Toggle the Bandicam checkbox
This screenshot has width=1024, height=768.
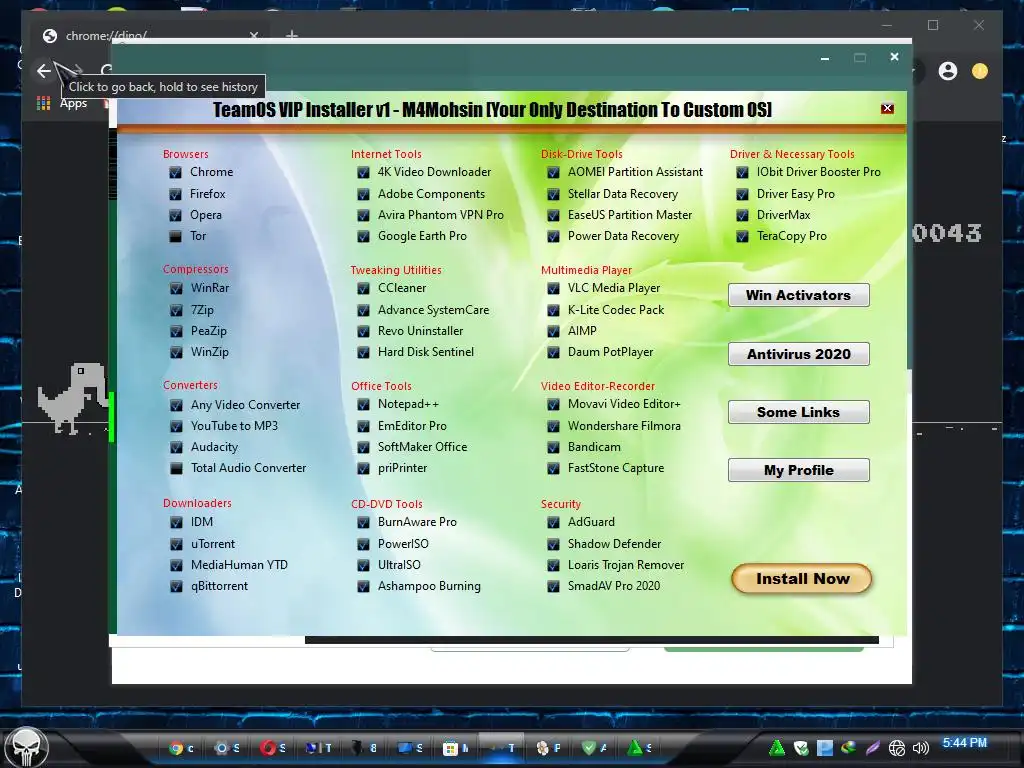tap(553, 447)
